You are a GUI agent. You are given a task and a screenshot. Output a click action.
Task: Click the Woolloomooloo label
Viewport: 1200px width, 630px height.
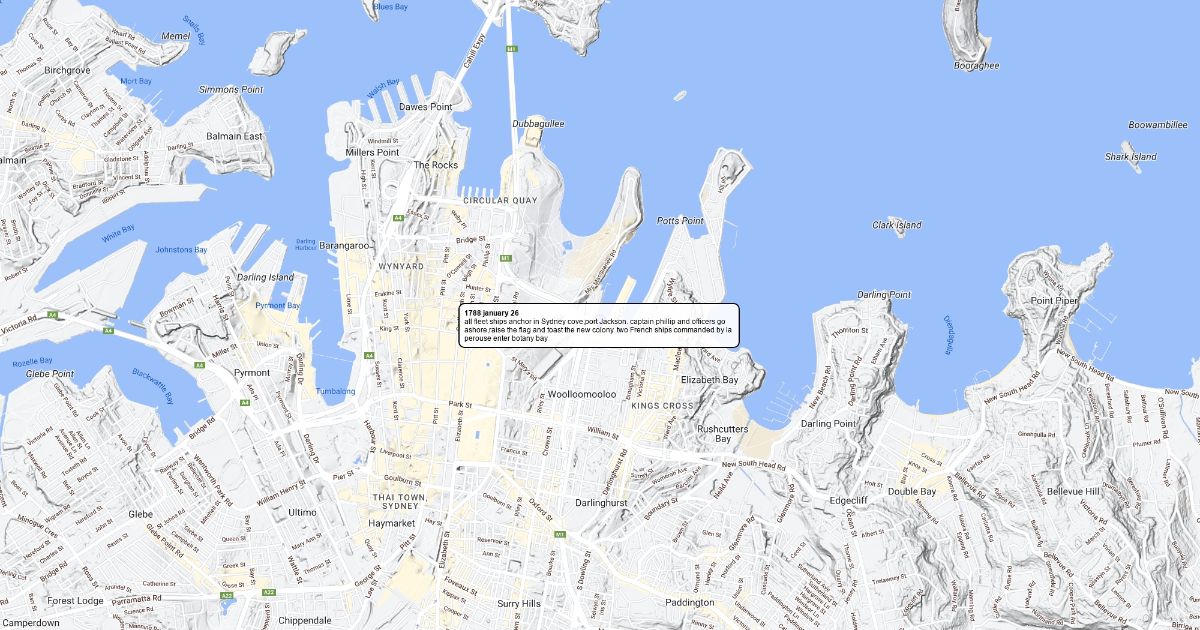[581, 395]
